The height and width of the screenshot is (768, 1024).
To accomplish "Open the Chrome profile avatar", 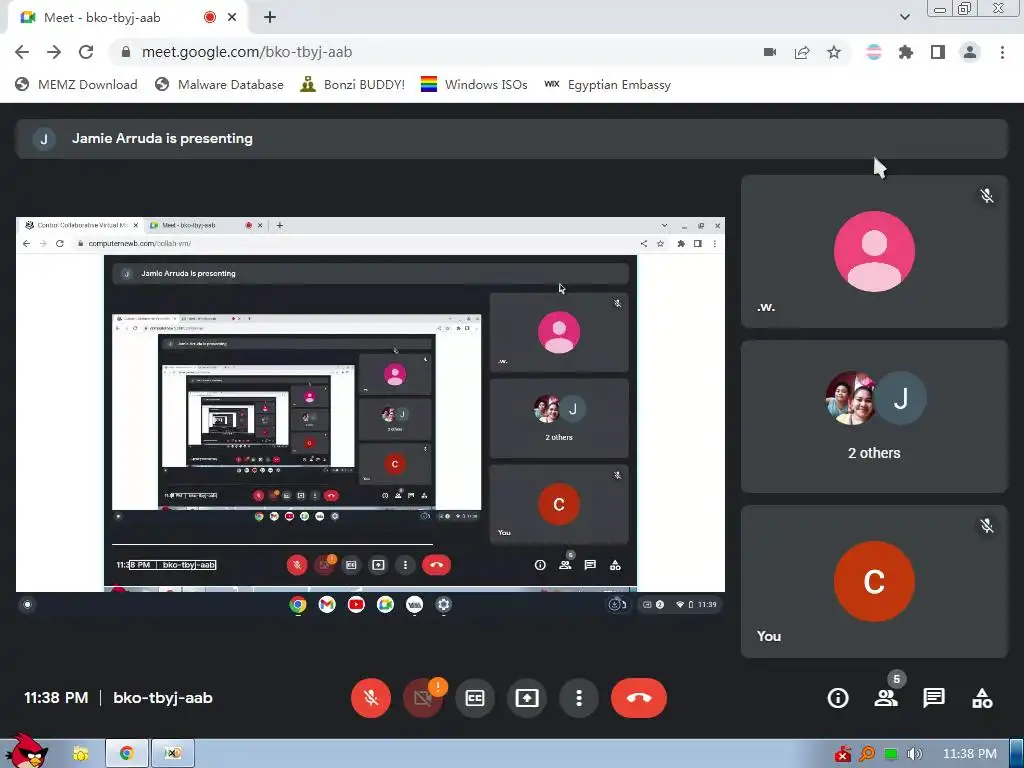I will point(970,52).
